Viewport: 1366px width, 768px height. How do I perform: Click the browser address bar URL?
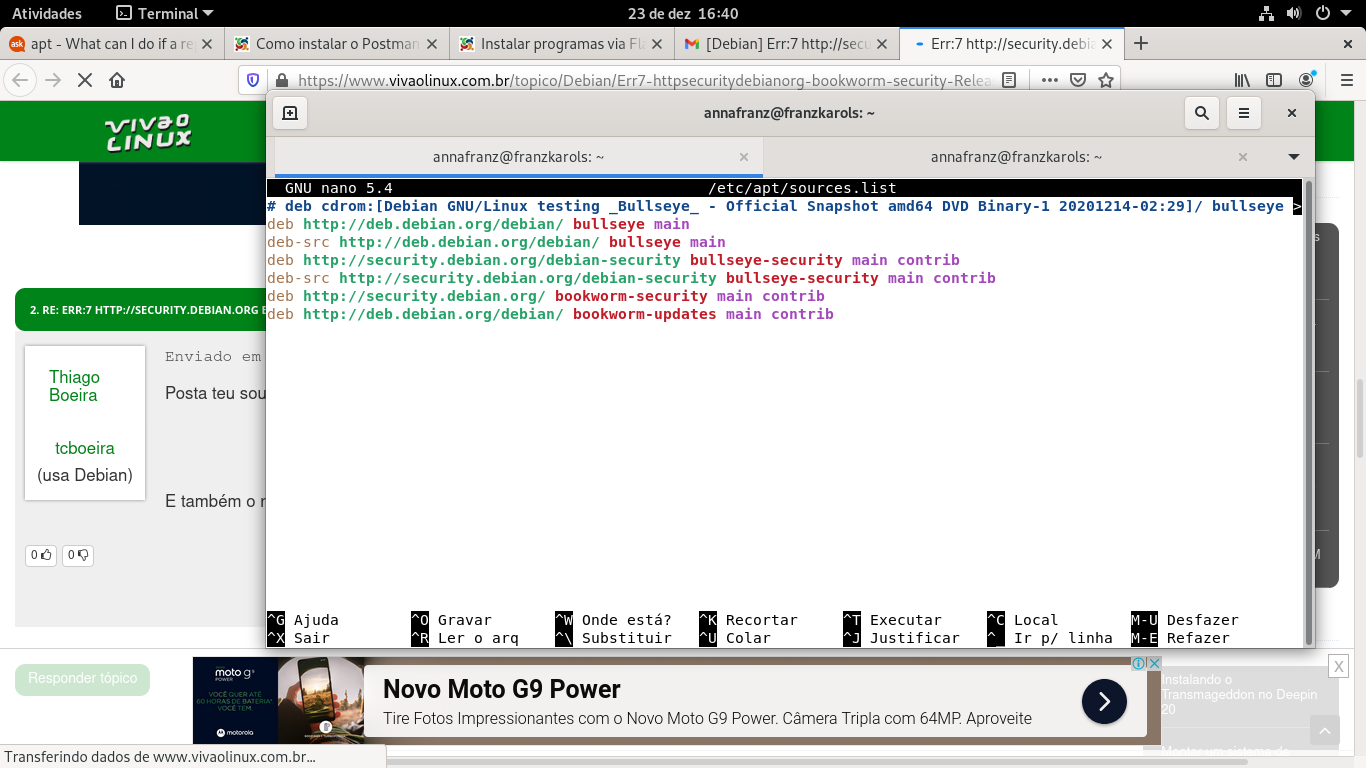tap(640, 80)
